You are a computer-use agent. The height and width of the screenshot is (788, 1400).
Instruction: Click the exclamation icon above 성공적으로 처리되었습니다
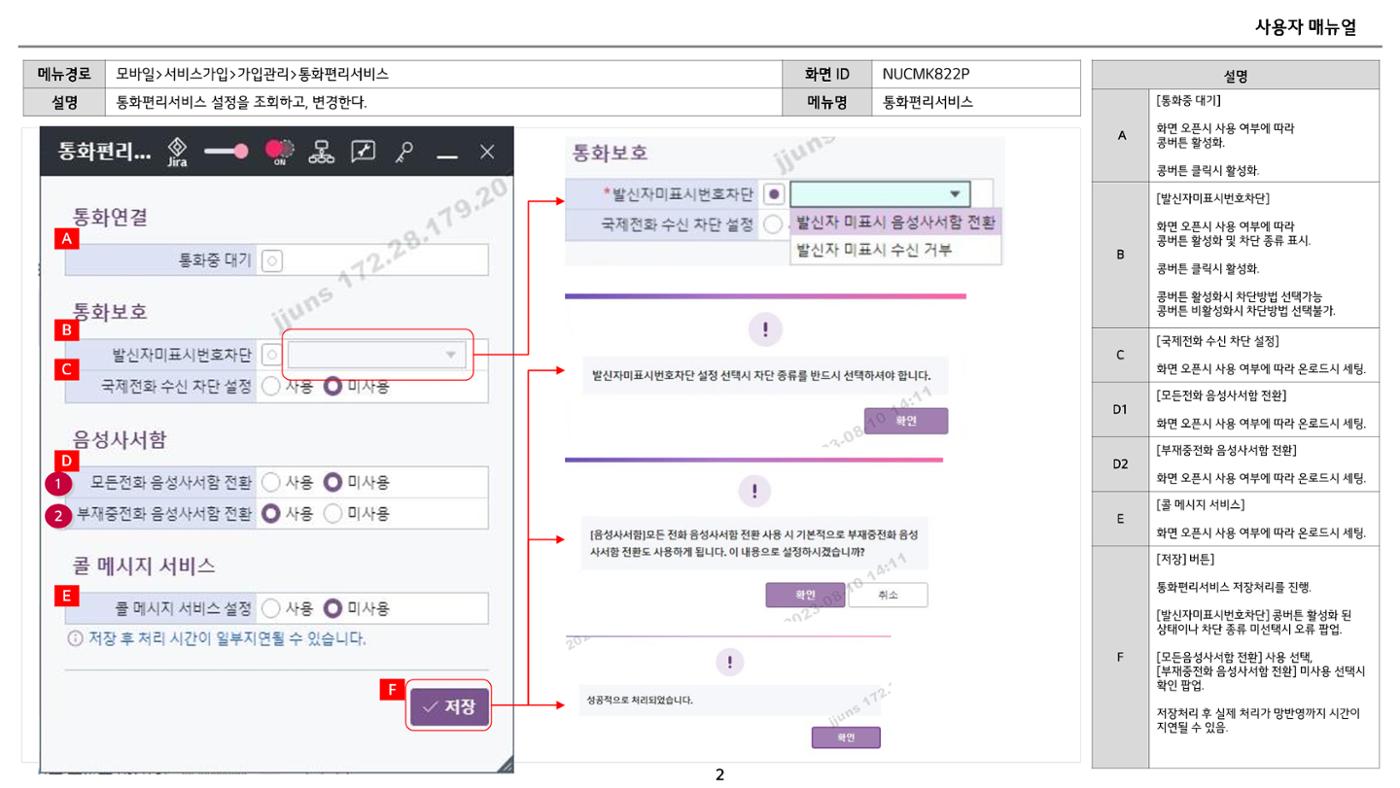pyautogui.click(x=732, y=661)
